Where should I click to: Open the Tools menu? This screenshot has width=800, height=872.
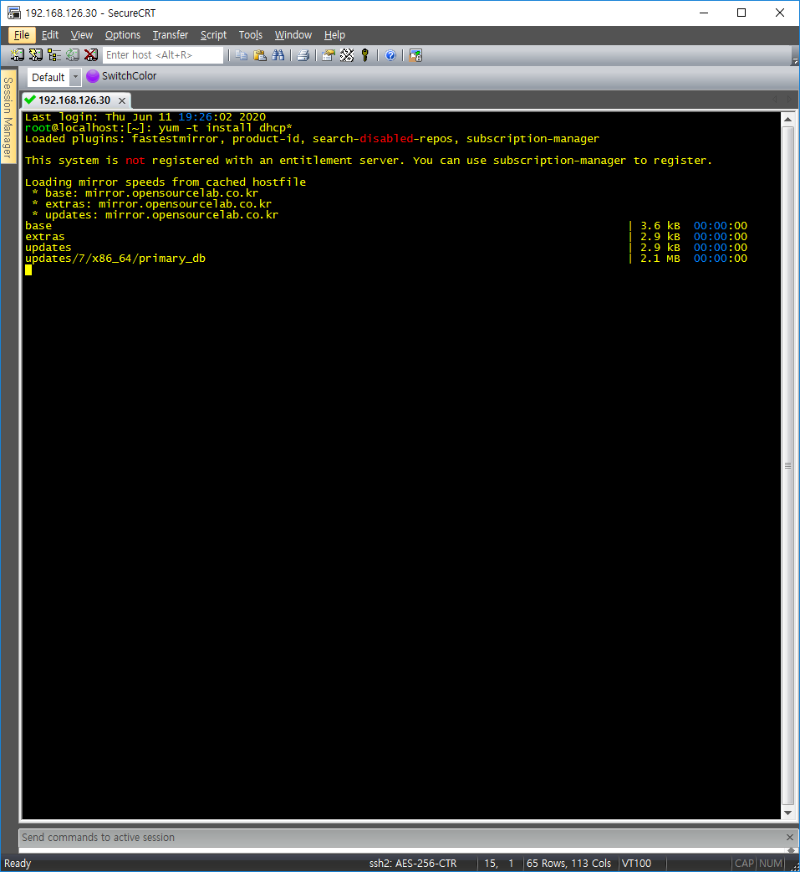tap(250, 35)
